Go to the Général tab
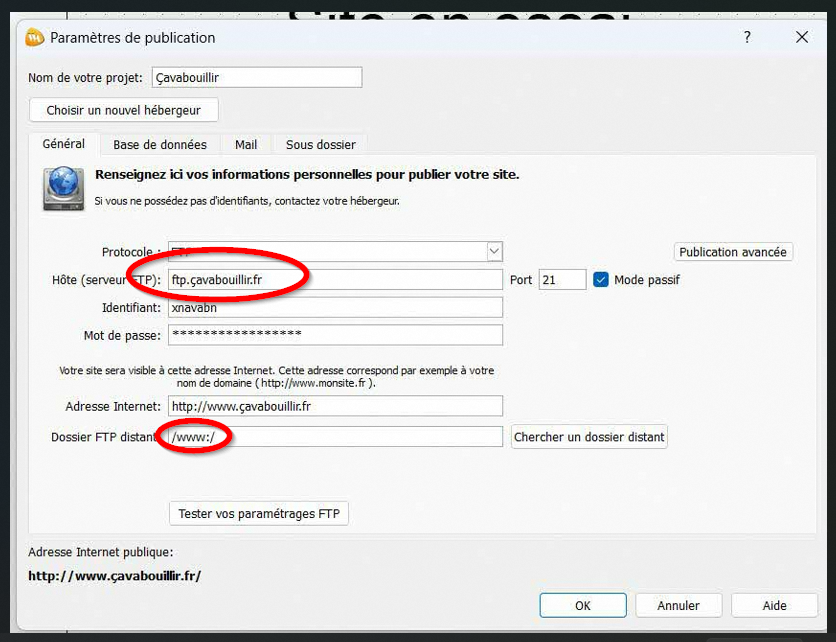Image resolution: width=836 pixels, height=642 pixels. [63, 144]
